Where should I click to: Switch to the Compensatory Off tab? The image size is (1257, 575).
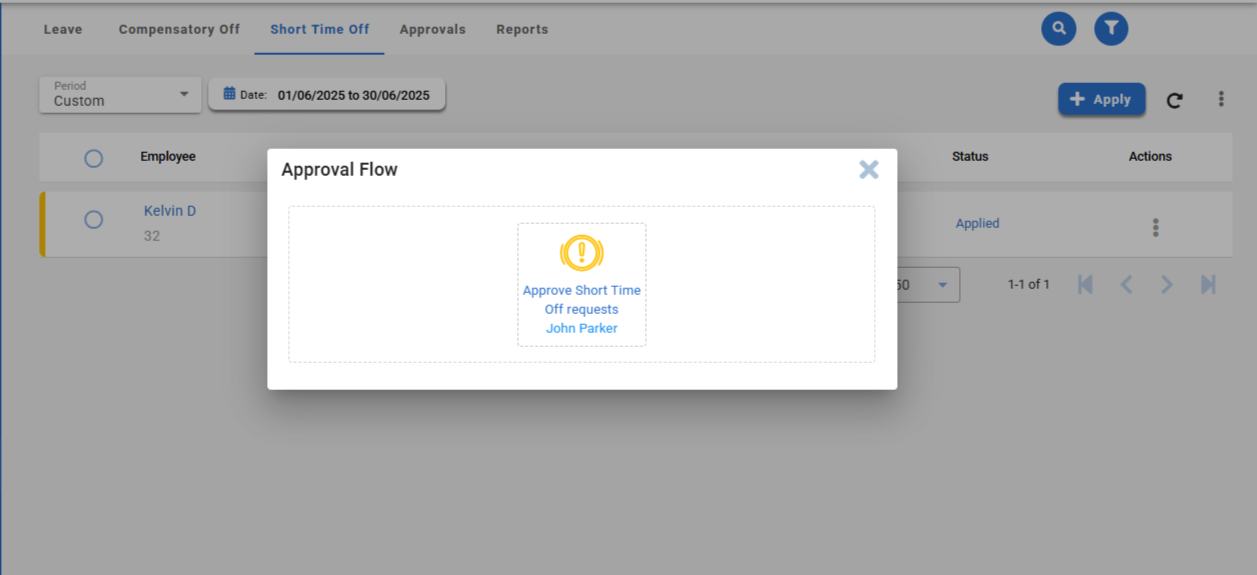(179, 29)
